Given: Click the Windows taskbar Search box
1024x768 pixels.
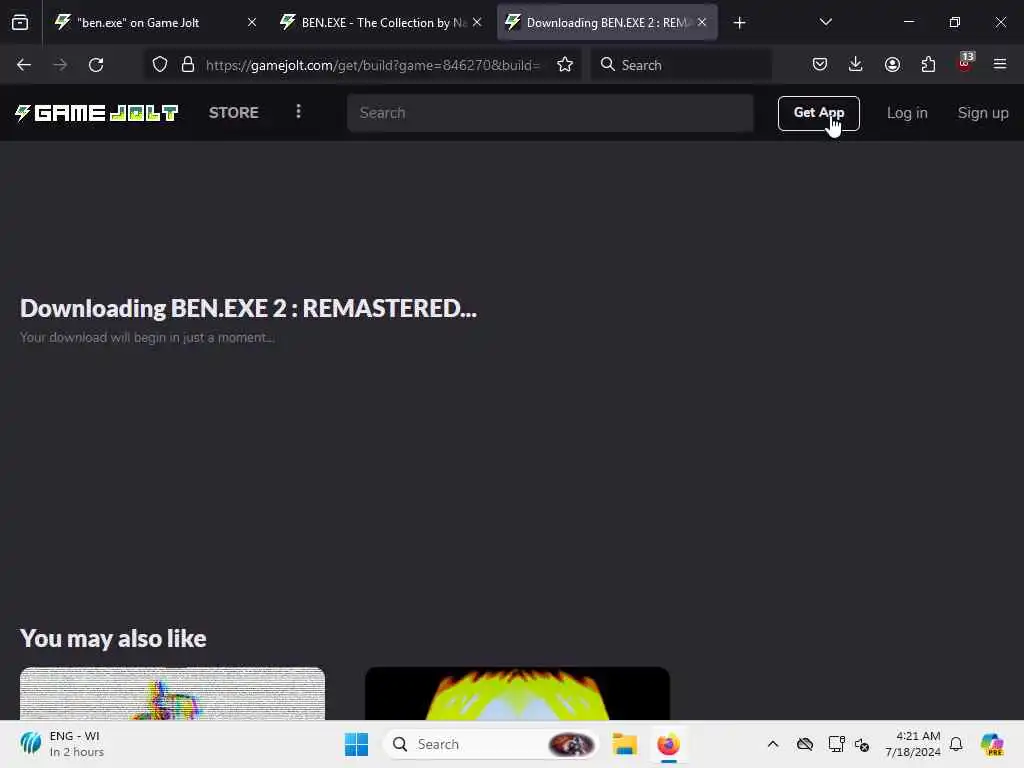Looking at the screenshot, I should 491,744.
